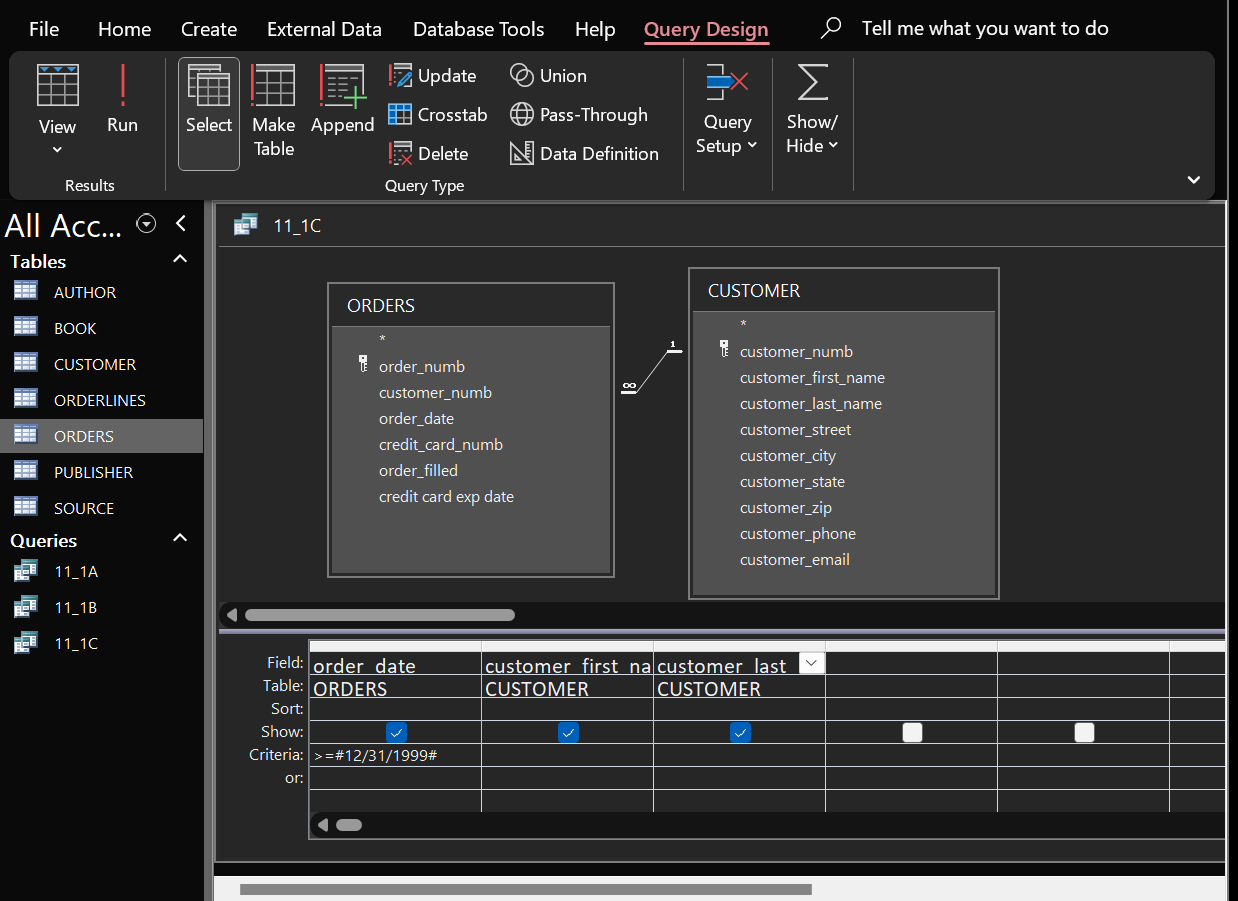Switch to the External Data tab
Image resolution: width=1238 pixels, height=901 pixels.
click(324, 29)
